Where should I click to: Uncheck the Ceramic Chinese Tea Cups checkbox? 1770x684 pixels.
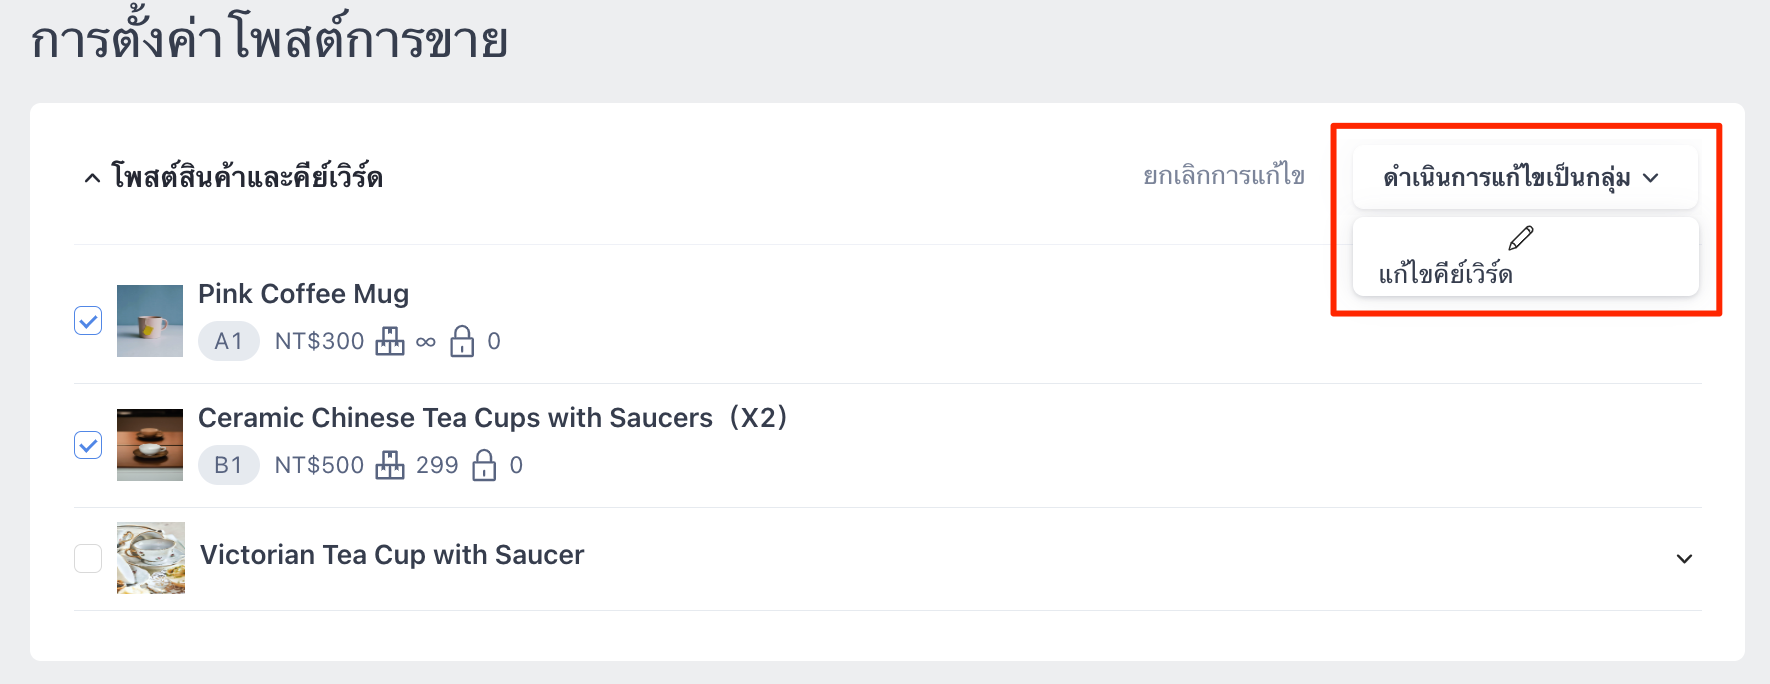(x=88, y=445)
